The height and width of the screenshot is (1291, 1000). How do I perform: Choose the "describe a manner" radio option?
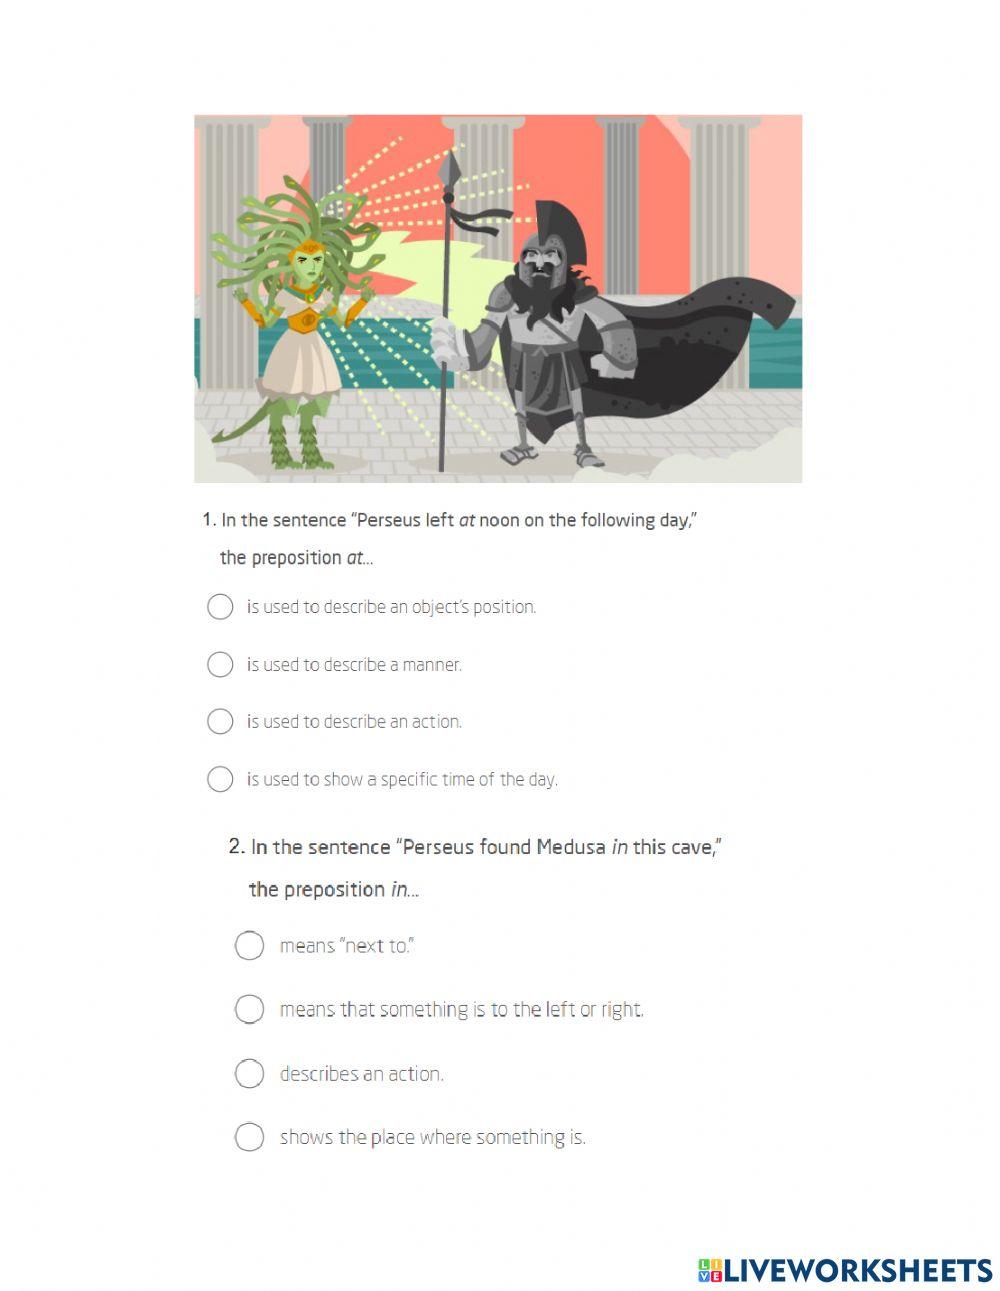(220, 664)
